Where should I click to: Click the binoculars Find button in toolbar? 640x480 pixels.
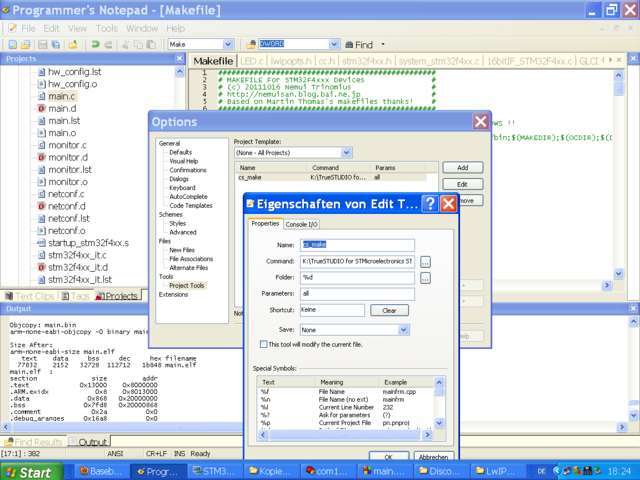coord(359,44)
